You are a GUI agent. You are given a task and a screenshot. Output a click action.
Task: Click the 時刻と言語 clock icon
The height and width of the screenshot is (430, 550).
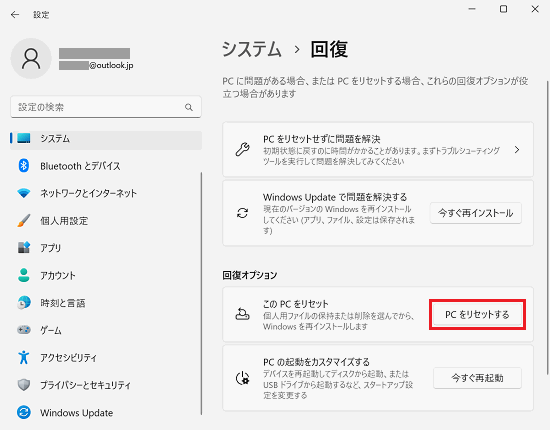[24, 302]
